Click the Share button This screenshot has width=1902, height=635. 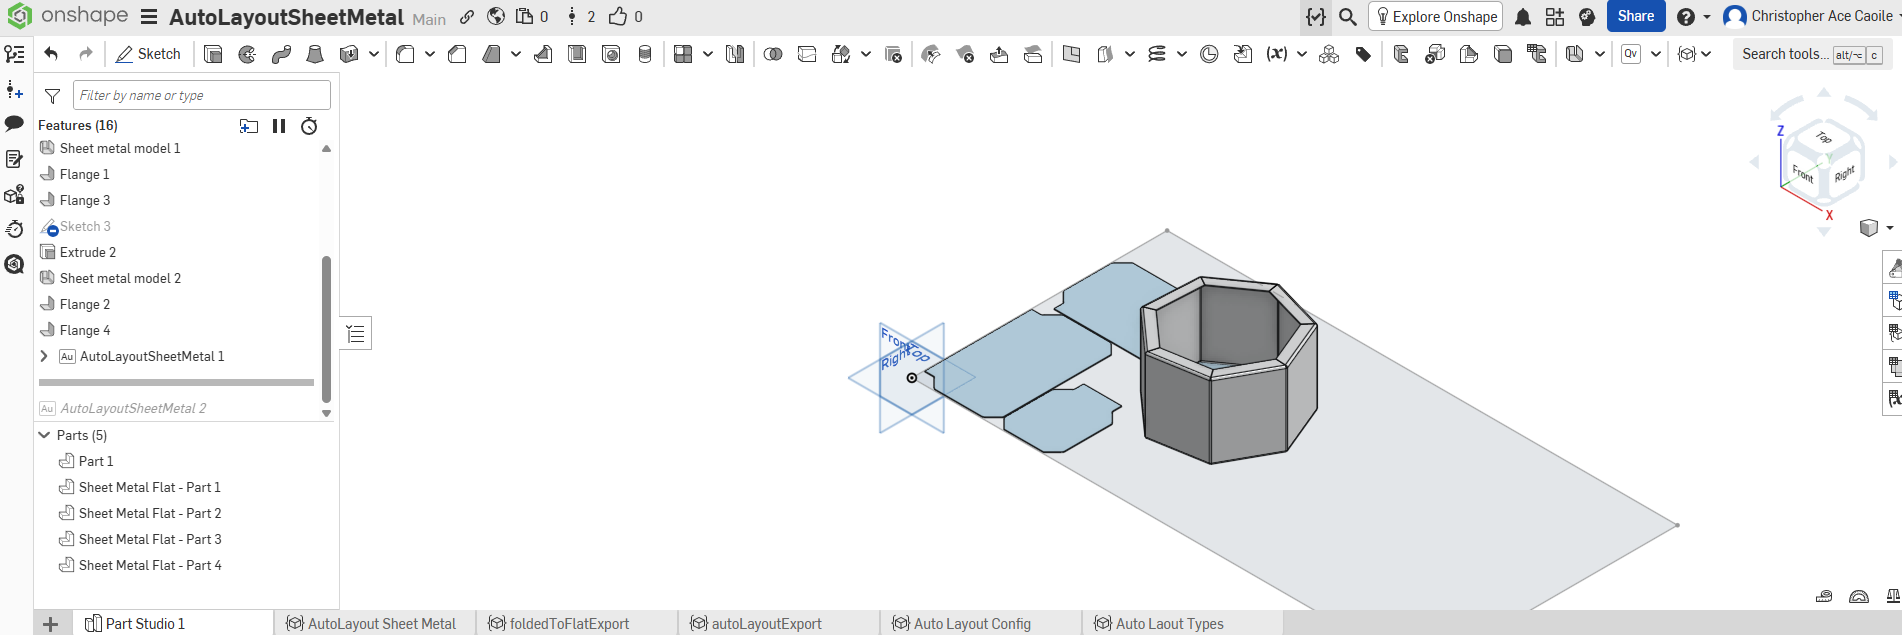pyautogui.click(x=1635, y=16)
